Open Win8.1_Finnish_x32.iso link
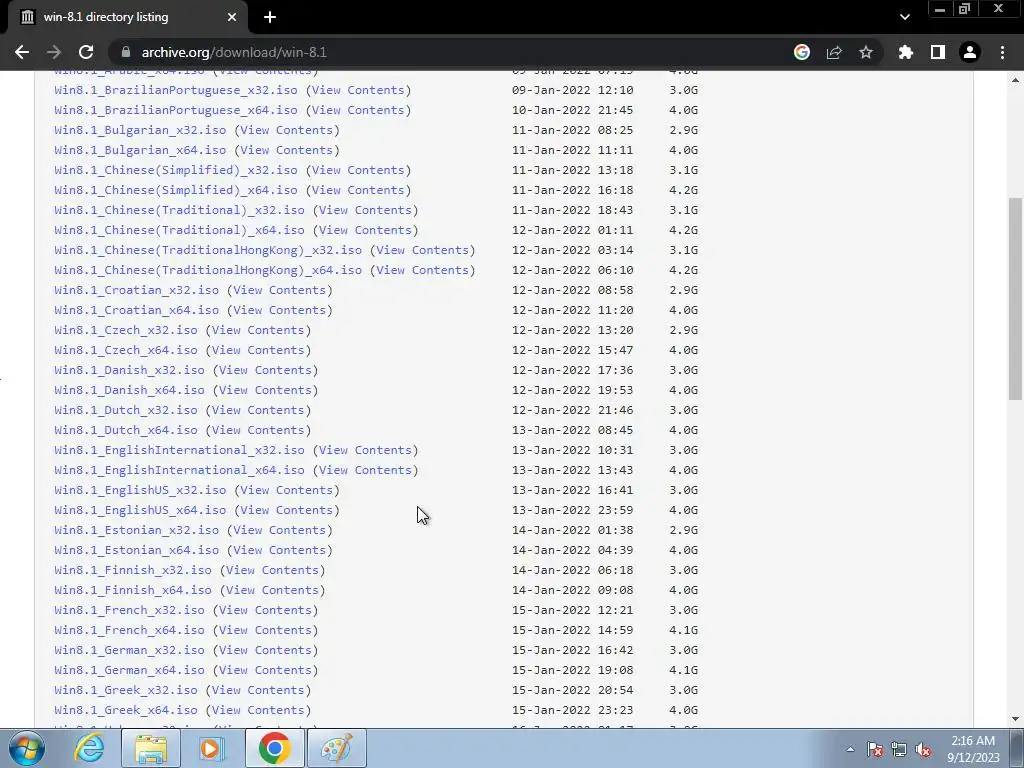The height and width of the screenshot is (768, 1024). 133,570
